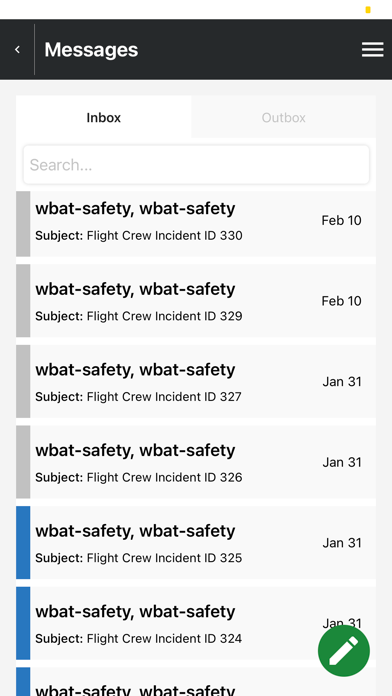Open message Flight Crew Incident ID 325
The image size is (392, 696).
(x=196, y=542)
